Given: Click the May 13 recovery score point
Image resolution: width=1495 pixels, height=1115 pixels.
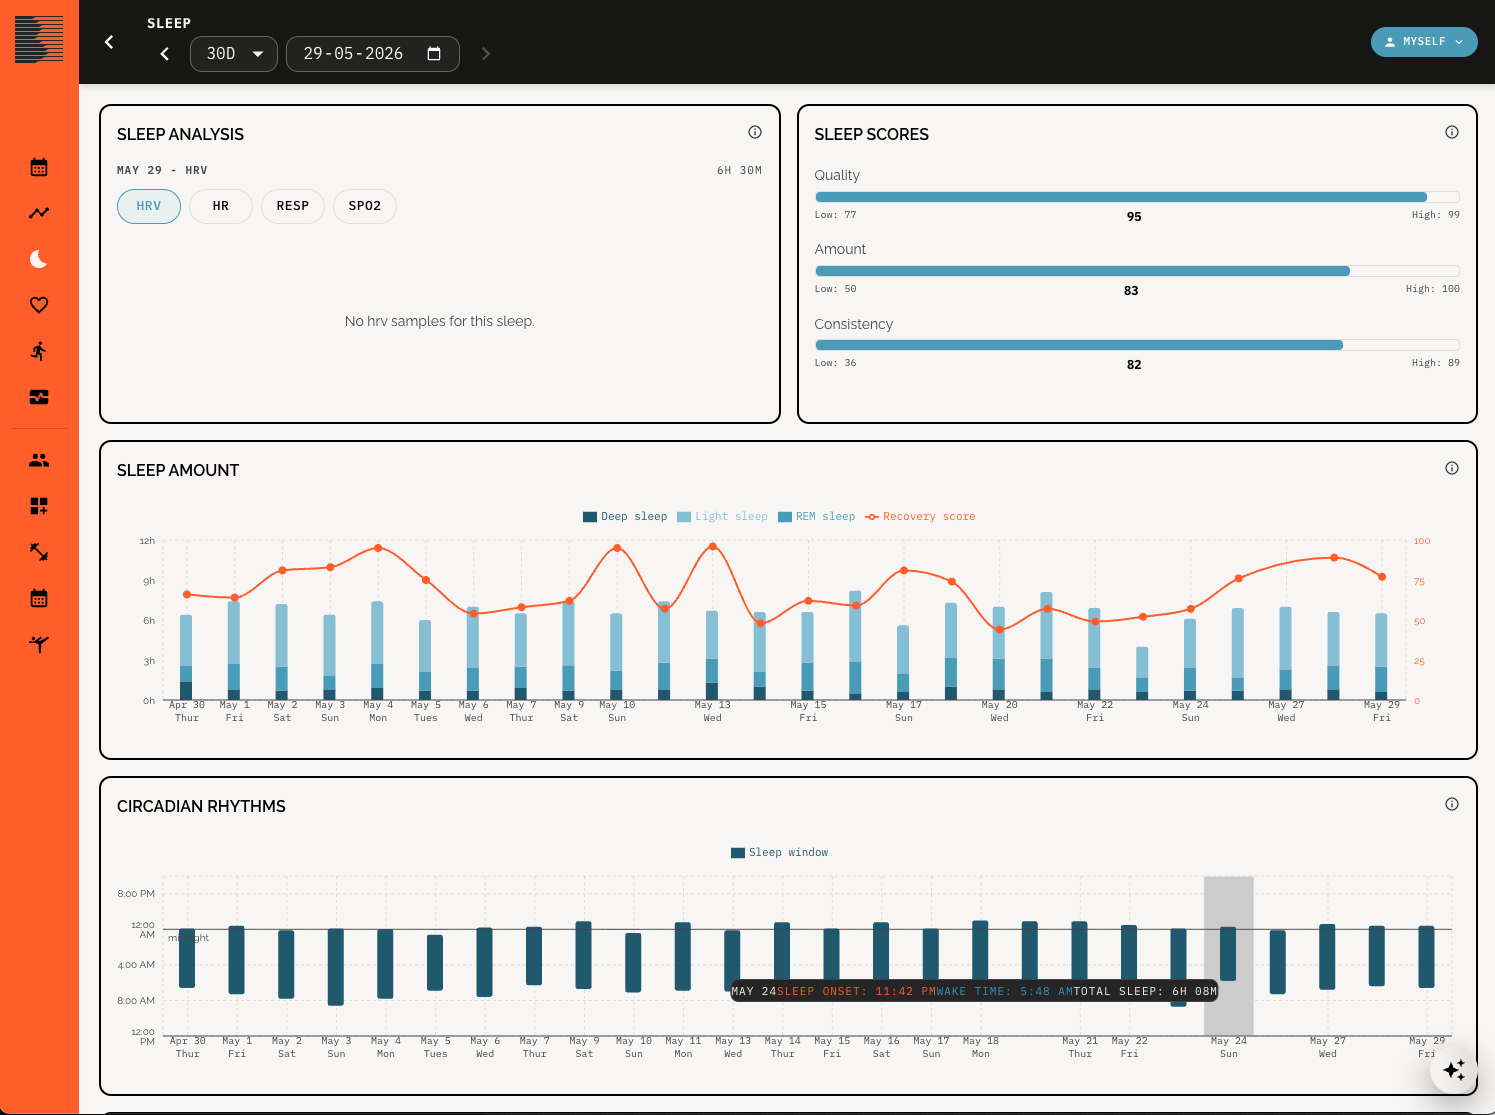Looking at the screenshot, I should [712, 546].
